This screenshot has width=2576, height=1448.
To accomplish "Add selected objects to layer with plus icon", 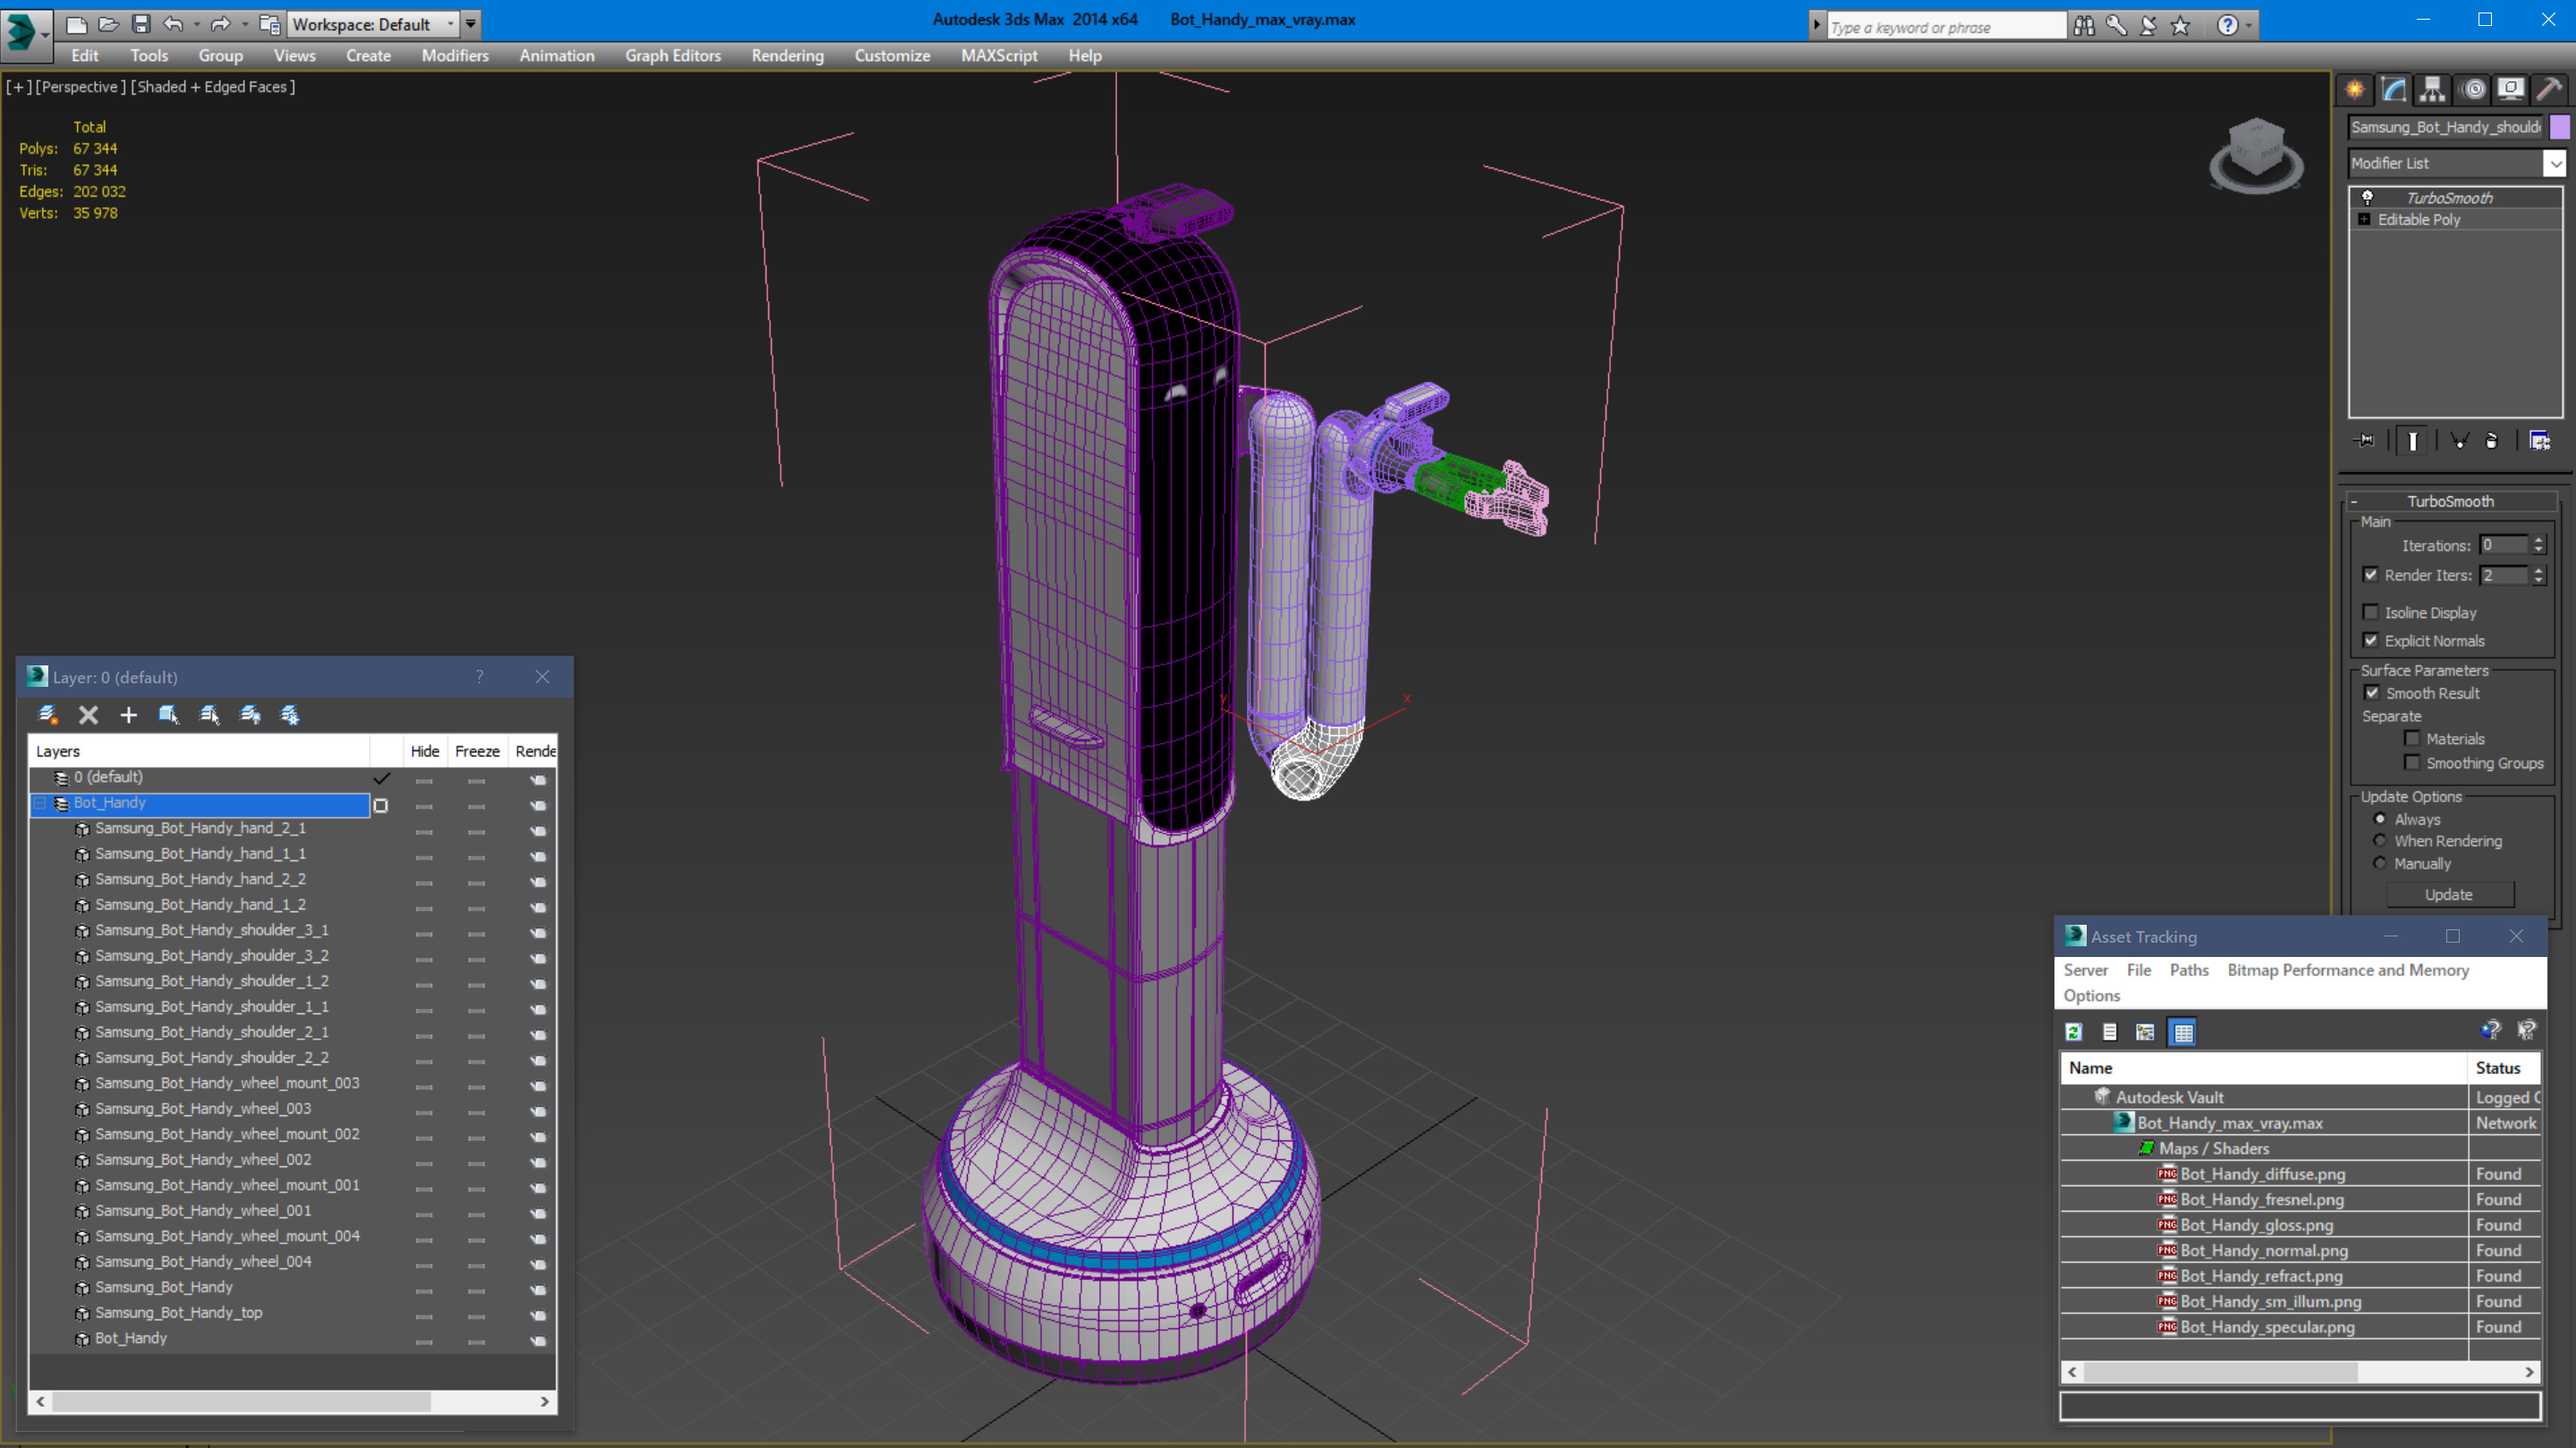I will click(x=128, y=715).
